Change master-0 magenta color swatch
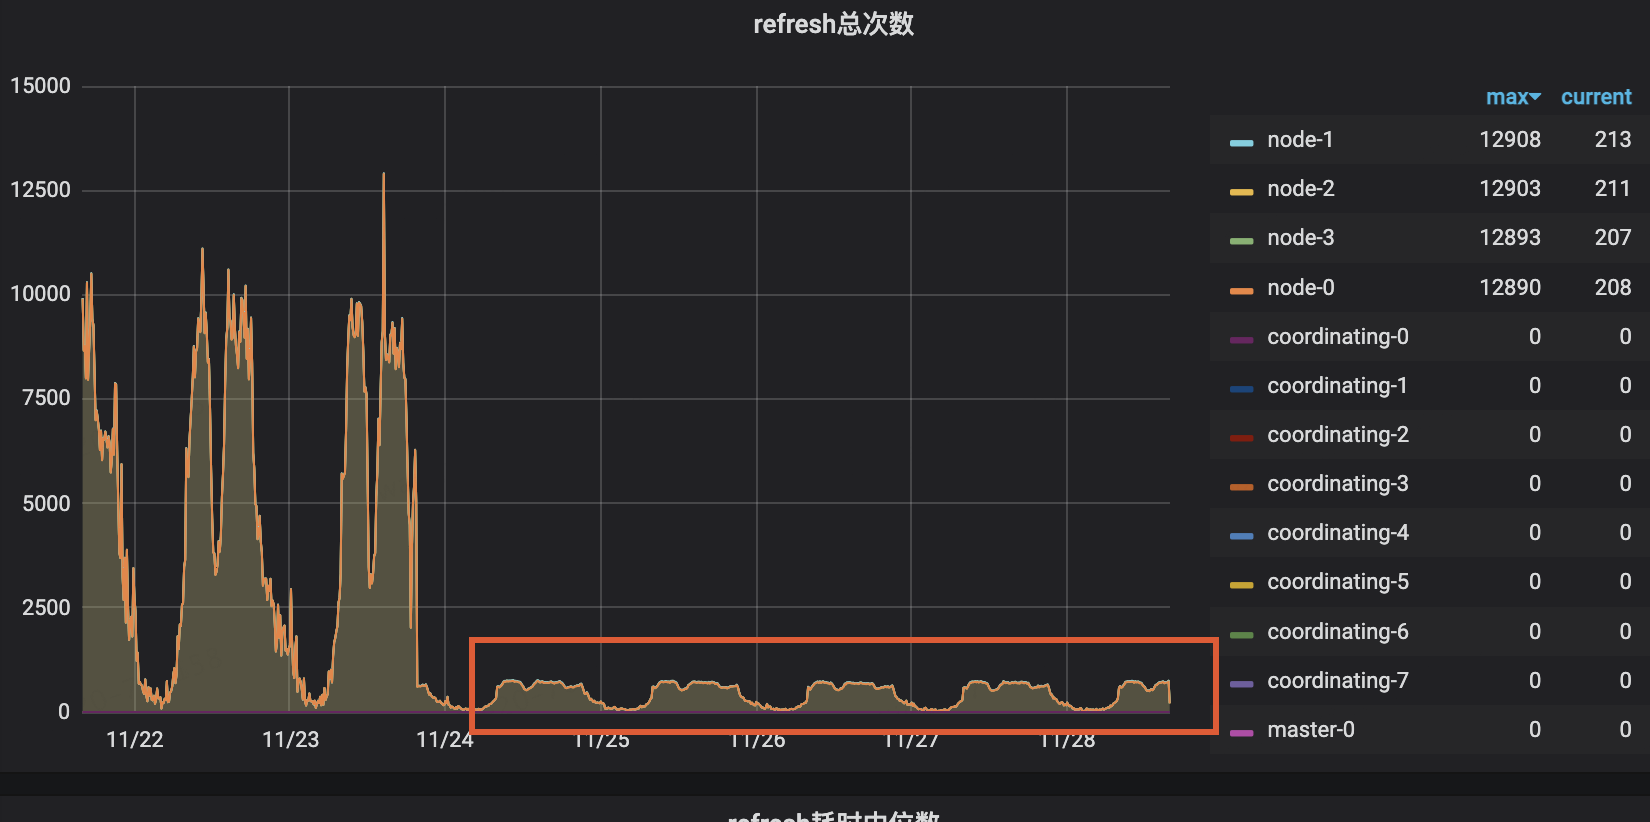Viewport: 1650px width, 822px height. pyautogui.click(x=1241, y=733)
